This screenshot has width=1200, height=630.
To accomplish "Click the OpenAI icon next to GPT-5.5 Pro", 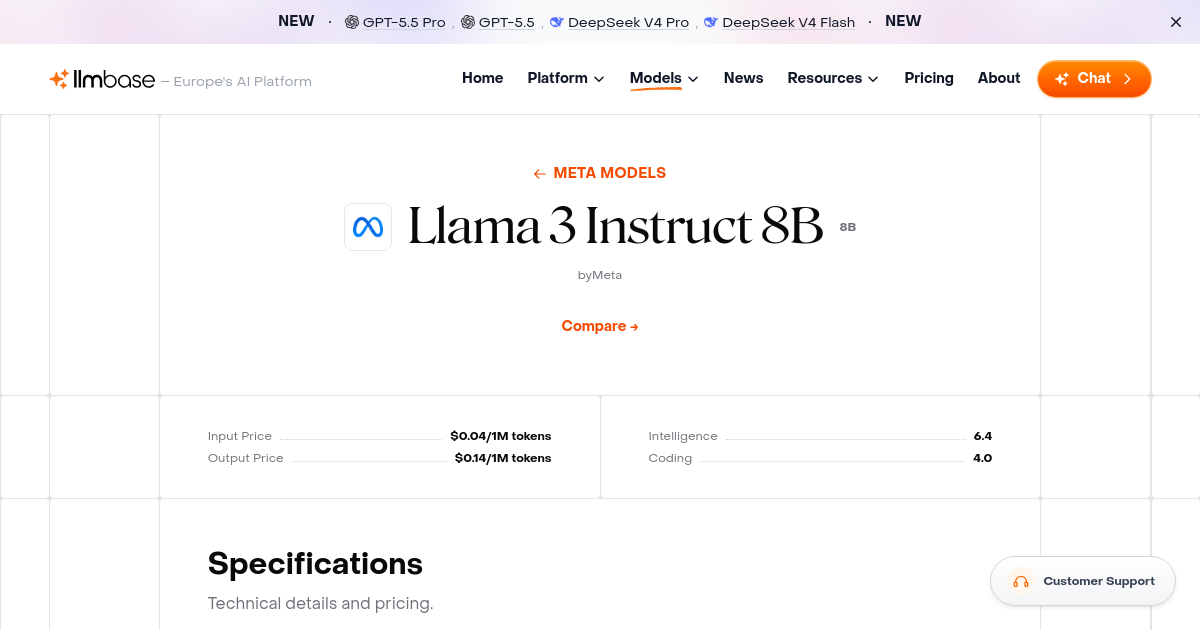I will [351, 21].
